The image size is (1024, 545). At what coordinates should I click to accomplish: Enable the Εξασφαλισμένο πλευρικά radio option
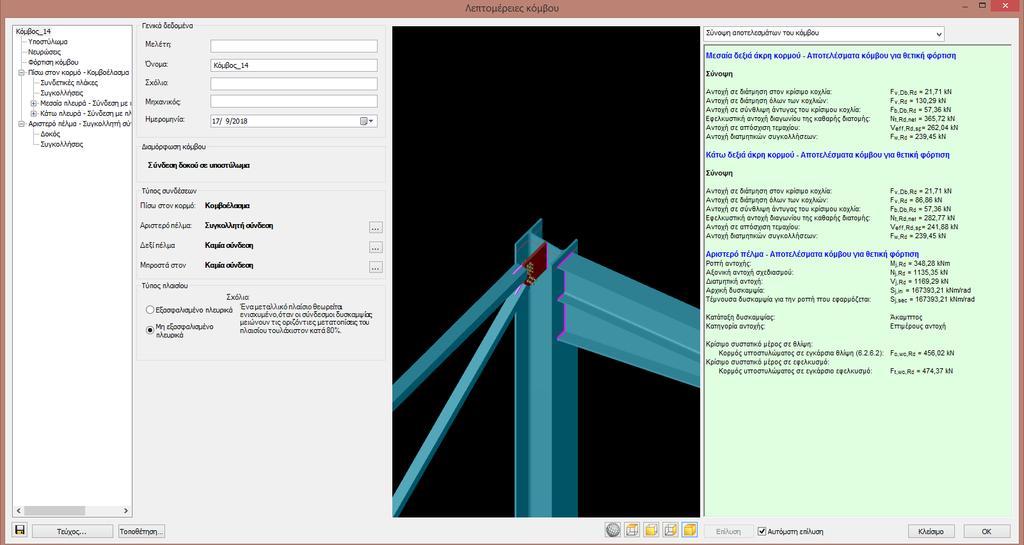pyautogui.click(x=150, y=309)
